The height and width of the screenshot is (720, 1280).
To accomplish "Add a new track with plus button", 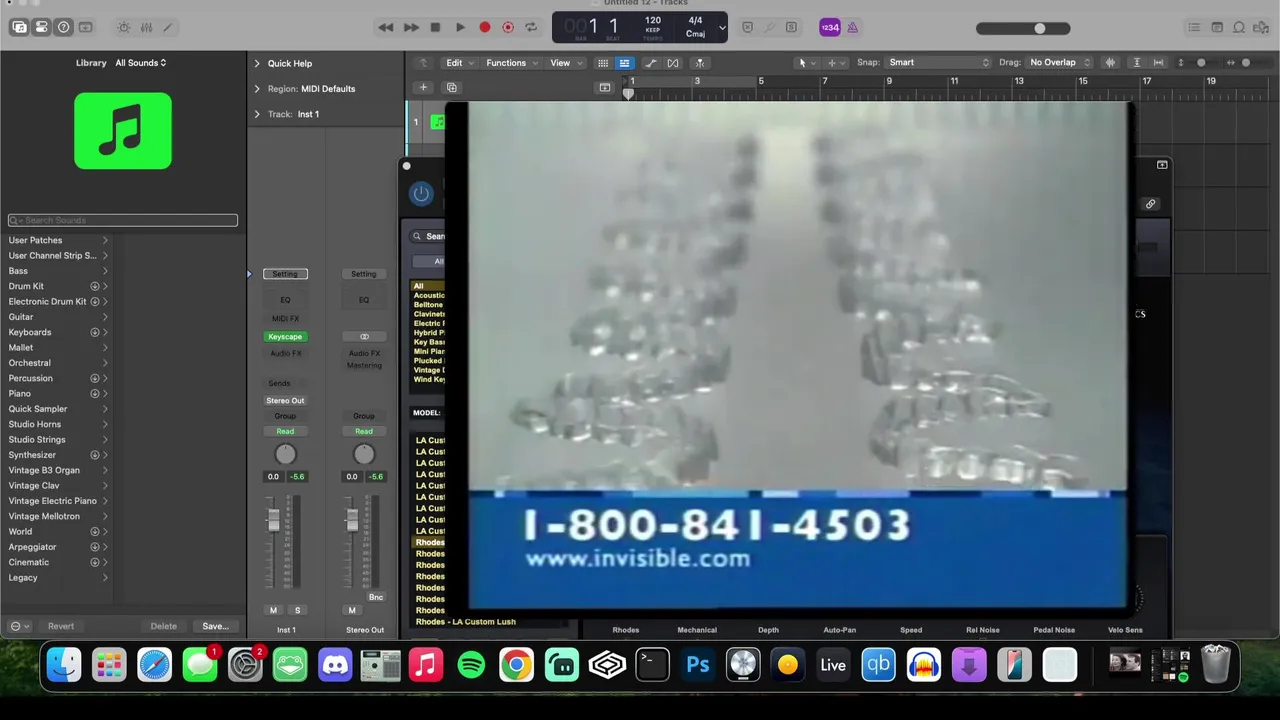I will click(423, 87).
